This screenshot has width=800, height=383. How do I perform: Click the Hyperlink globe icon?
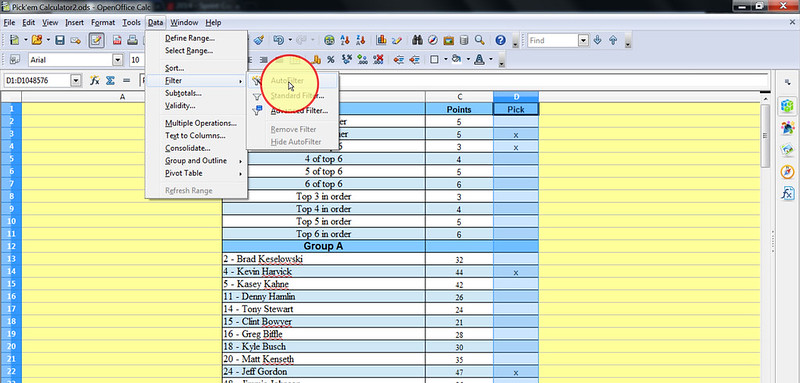330,40
